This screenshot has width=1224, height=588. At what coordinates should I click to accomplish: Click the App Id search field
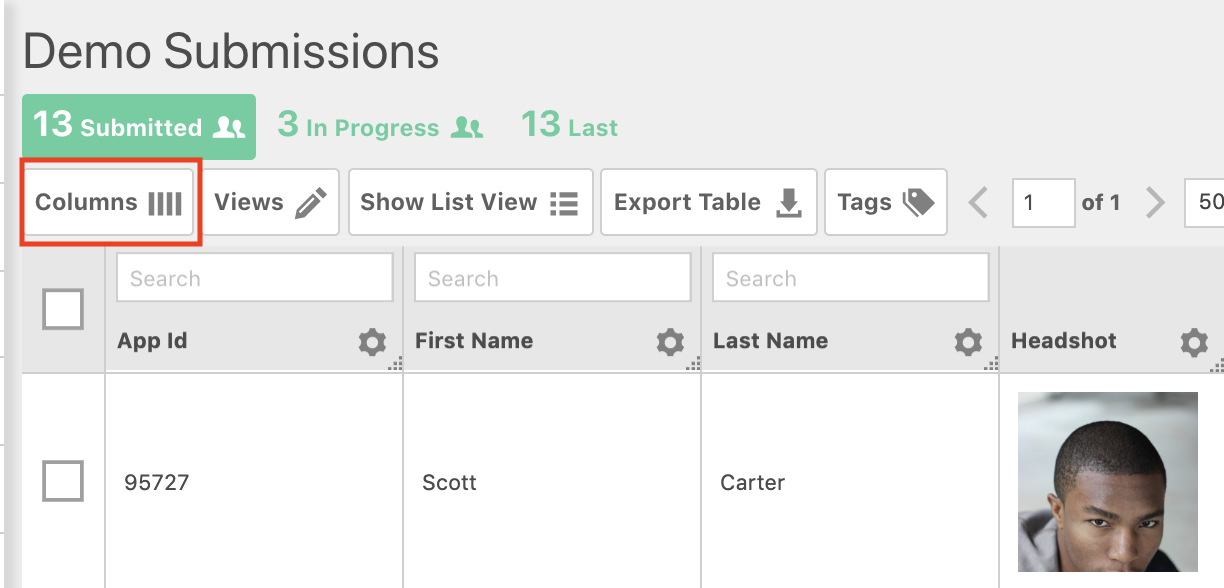click(254, 278)
